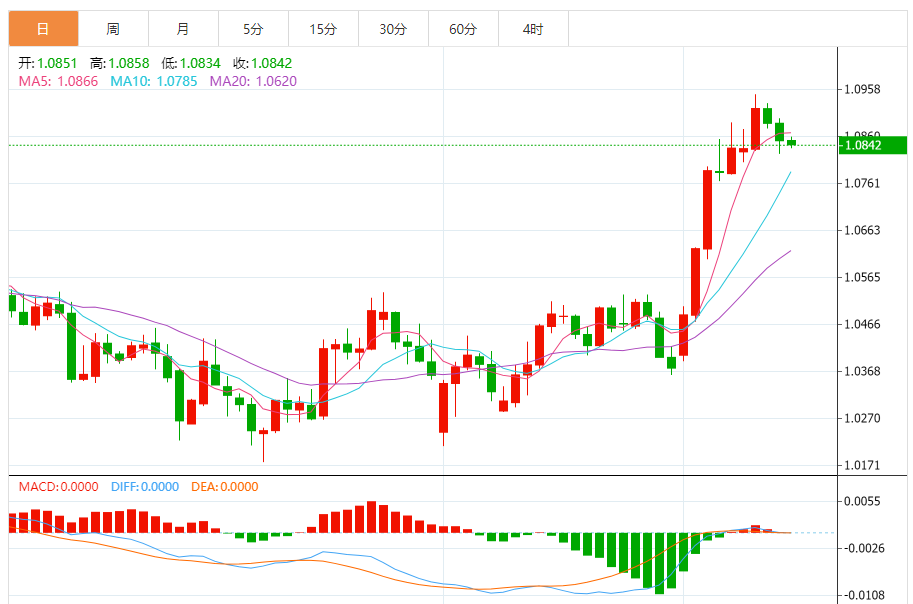Click the 1.0466 price axis label
Image resolution: width=913 pixels, height=604 pixels.
pos(862,324)
